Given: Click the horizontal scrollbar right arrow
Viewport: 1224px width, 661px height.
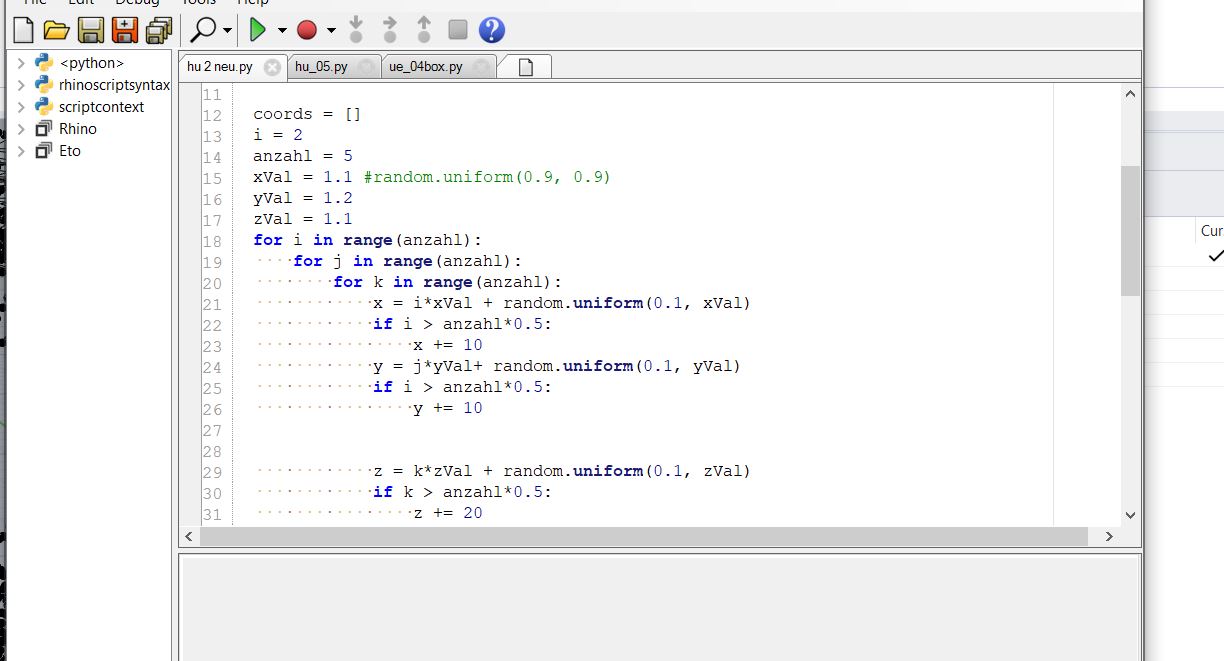Looking at the screenshot, I should coord(1110,536).
